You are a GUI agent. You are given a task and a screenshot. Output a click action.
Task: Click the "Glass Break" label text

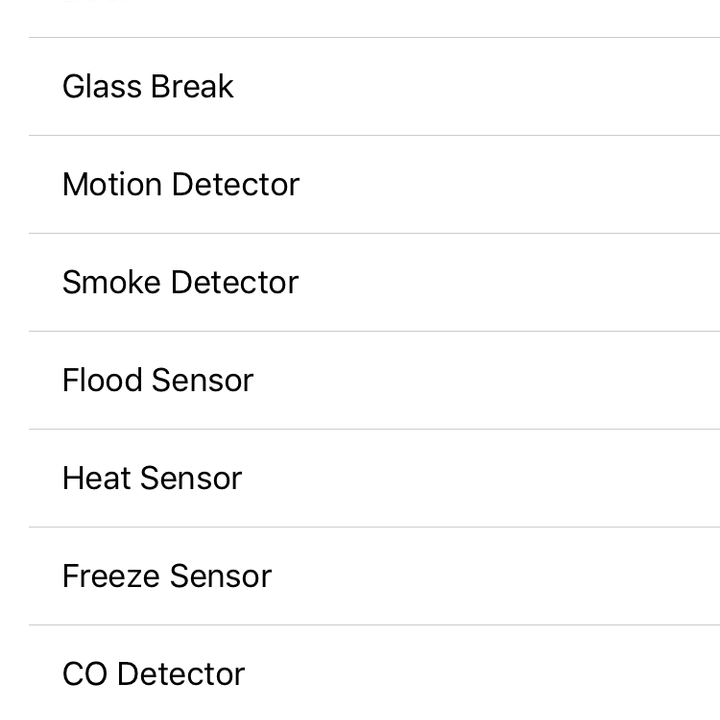click(148, 86)
